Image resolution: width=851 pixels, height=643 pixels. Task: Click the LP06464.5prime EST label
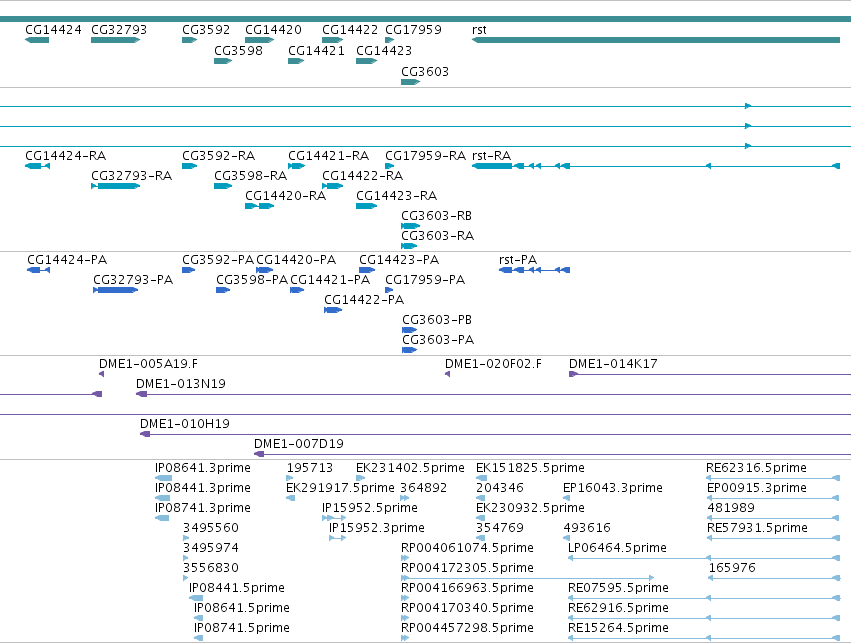(618, 548)
